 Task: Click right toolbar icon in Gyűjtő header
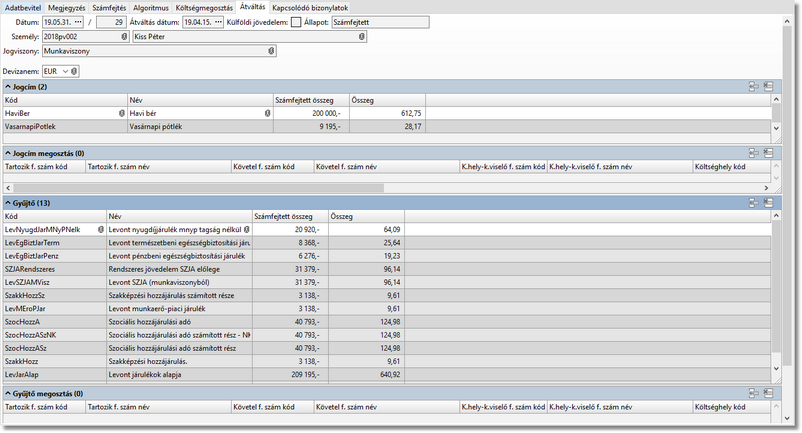coord(769,203)
